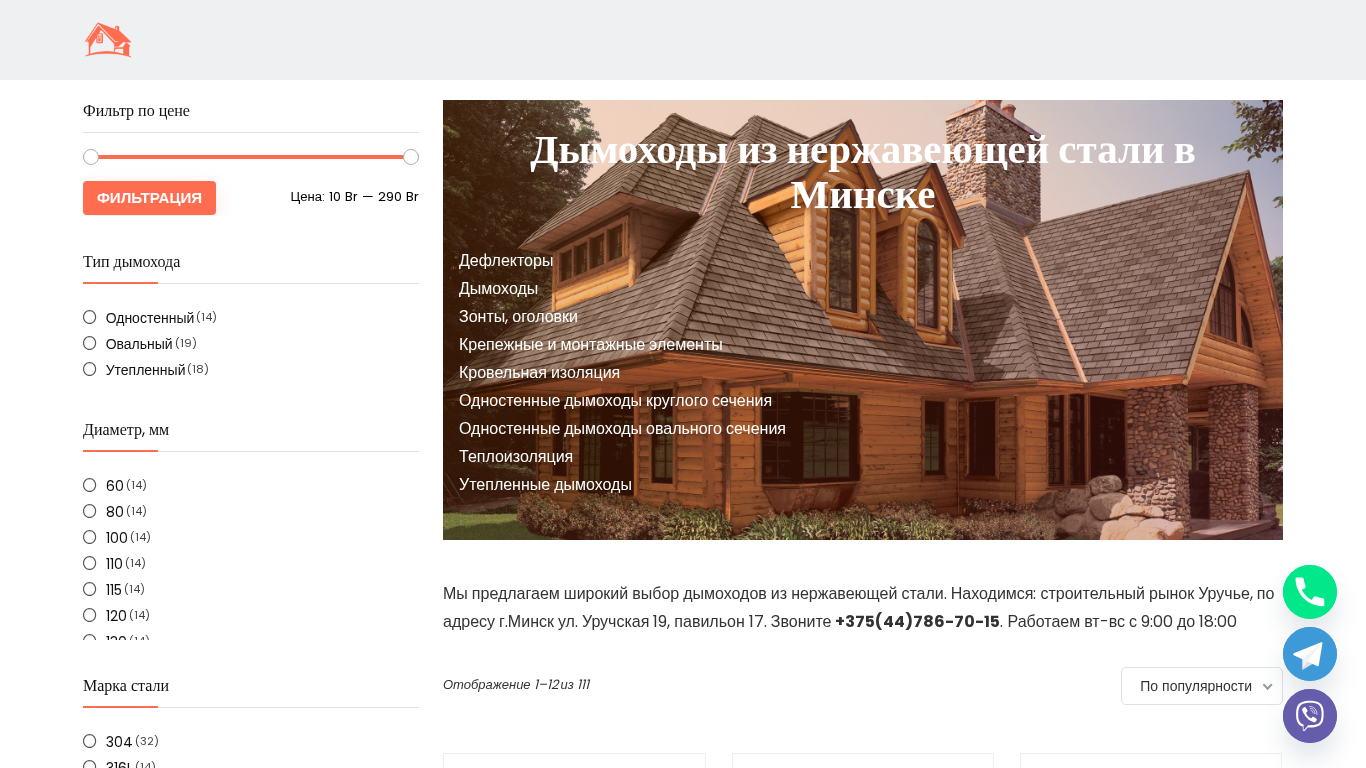The height and width of the screenshot is (768, 1366).
Task: Open Одностенные дымоходы круглого сечения link
Action: tap(615, 400)
